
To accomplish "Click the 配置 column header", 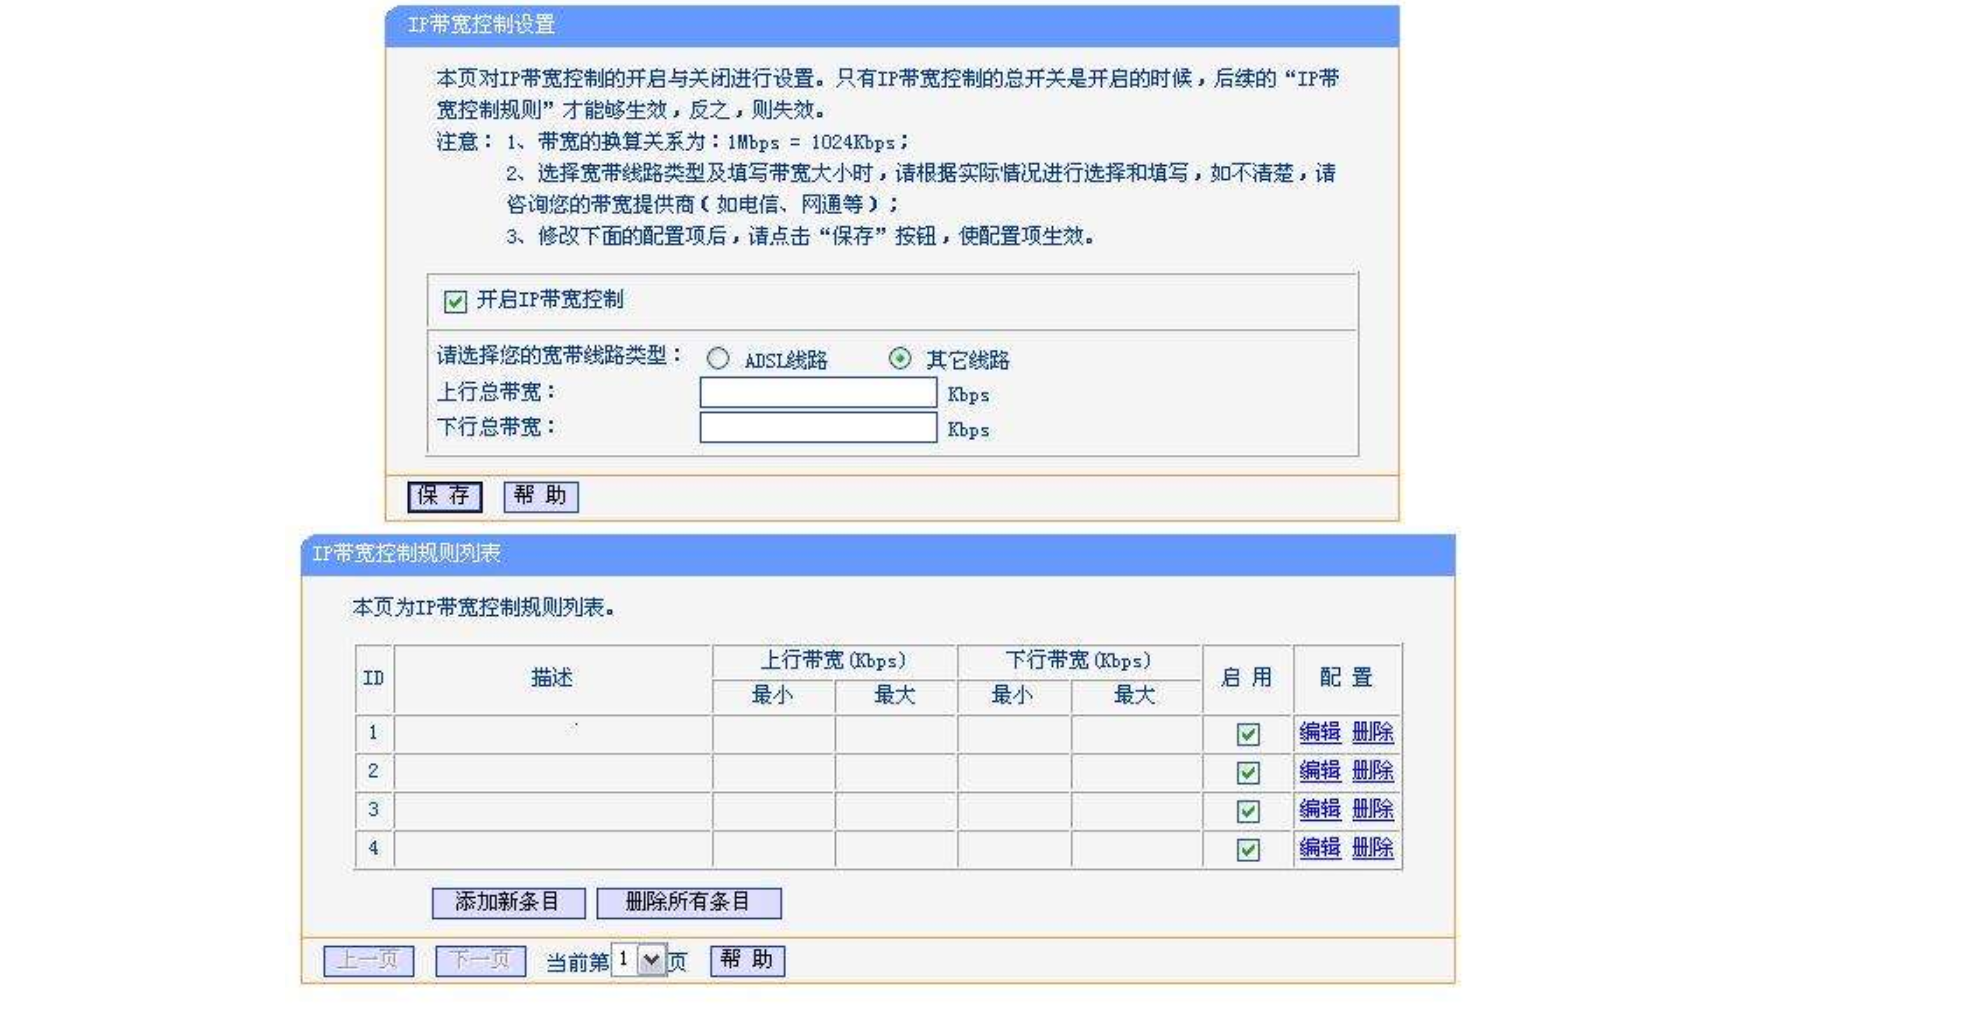I will [1347, 678].
